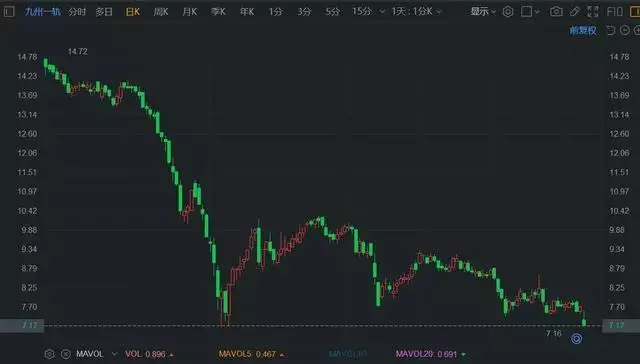Open the 显示 display dropdown

click(483, 11)
